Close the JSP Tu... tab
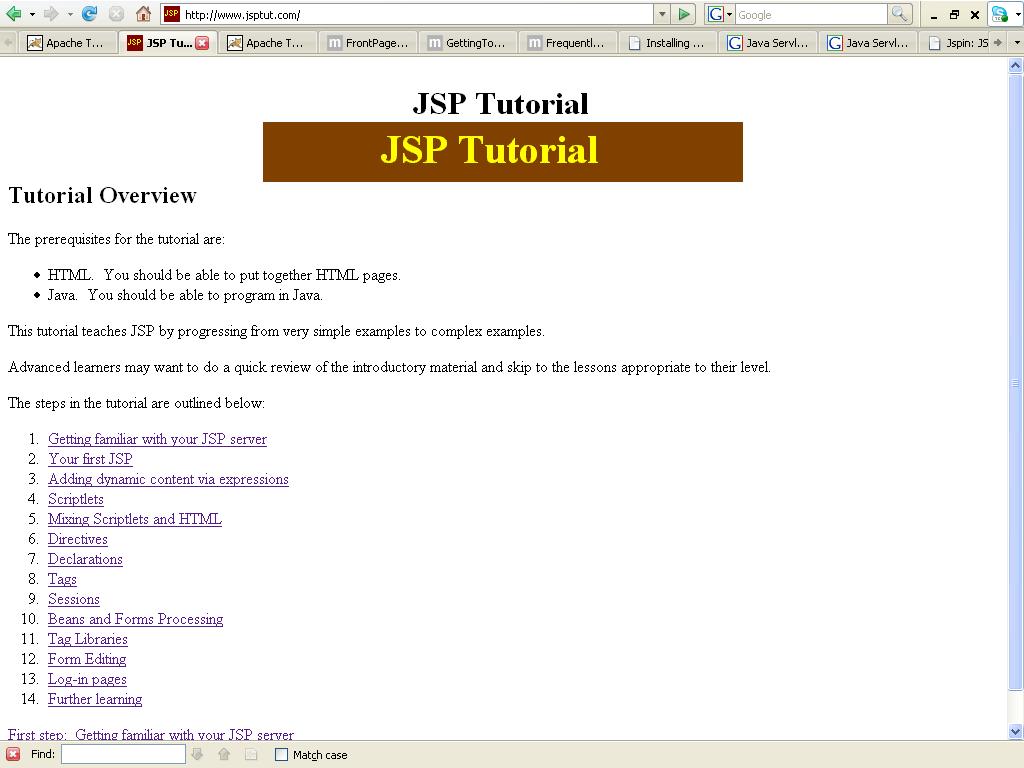1024x768 pixels. (202, 43)
